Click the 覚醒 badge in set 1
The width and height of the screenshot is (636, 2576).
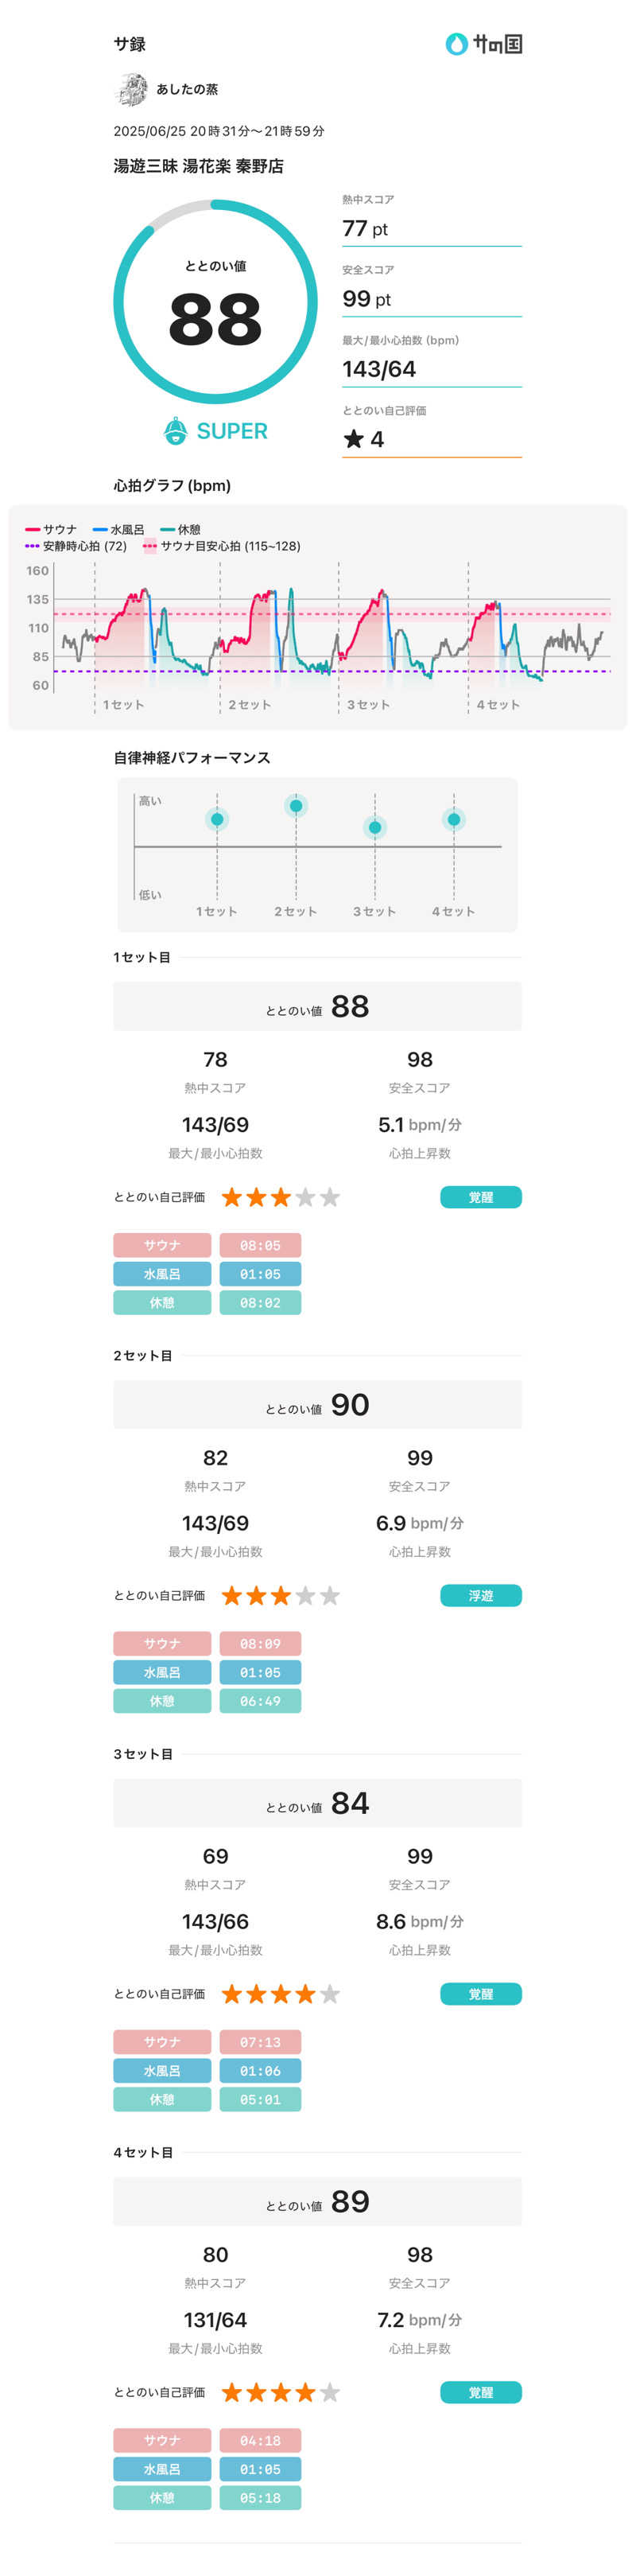click(x=480, y=1198)
